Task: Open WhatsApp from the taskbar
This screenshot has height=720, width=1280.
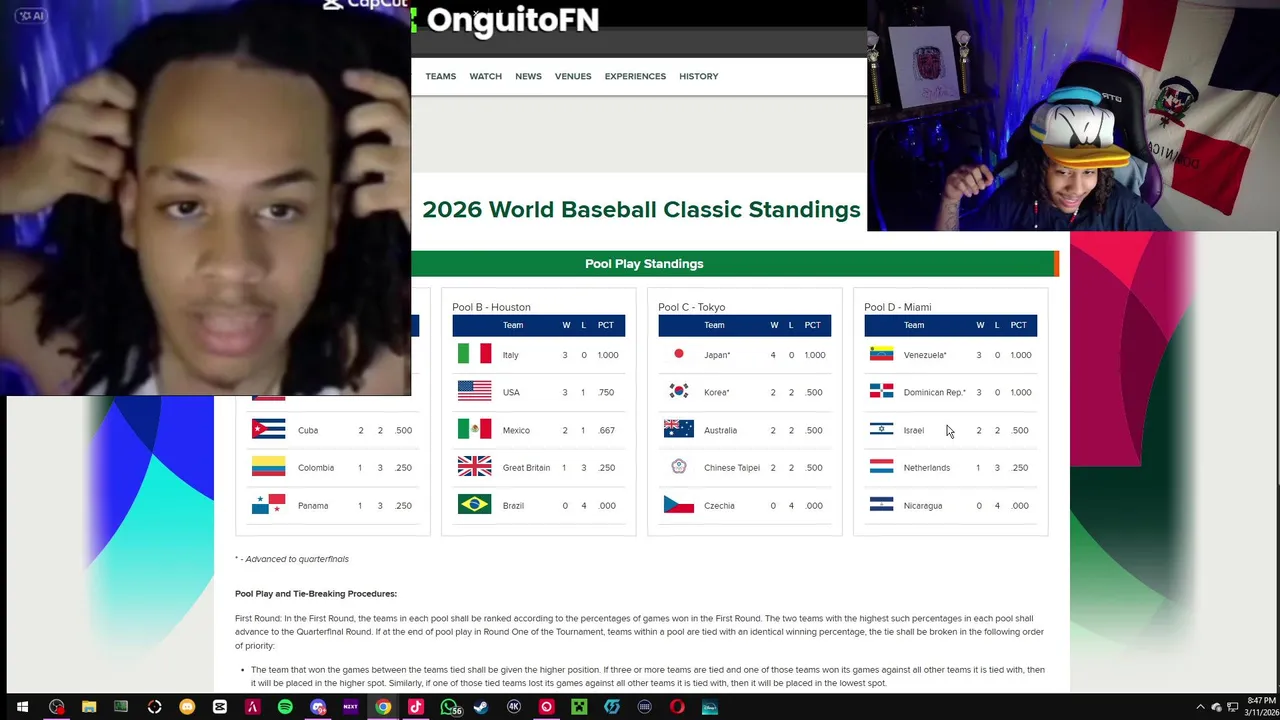Action: pyautogui.click(x=449, y=707)
